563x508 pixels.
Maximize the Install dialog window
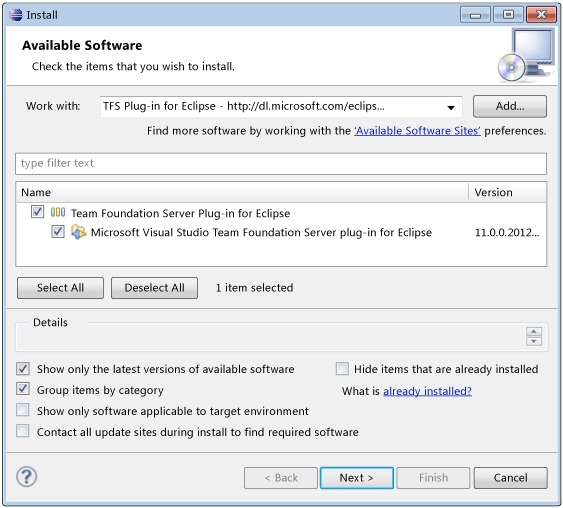tap(508, 15)
